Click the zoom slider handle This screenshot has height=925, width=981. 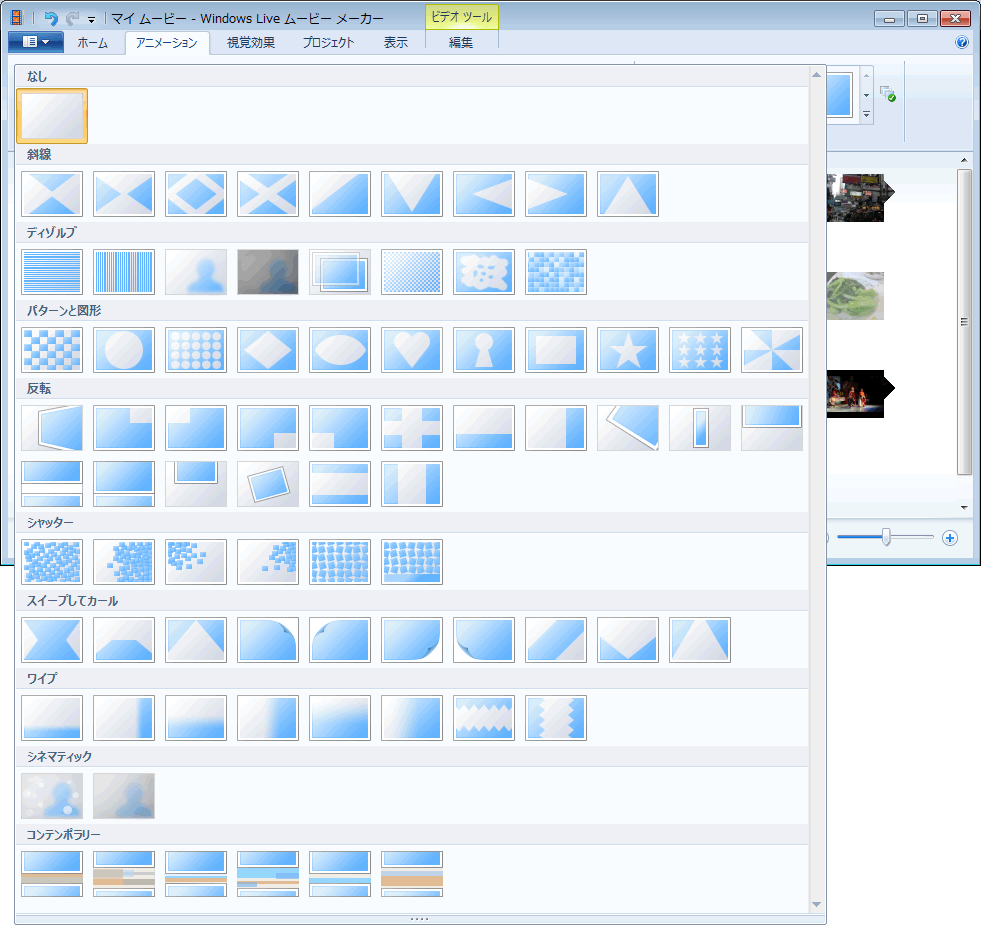pyautogui.click(x=886, y=538)
